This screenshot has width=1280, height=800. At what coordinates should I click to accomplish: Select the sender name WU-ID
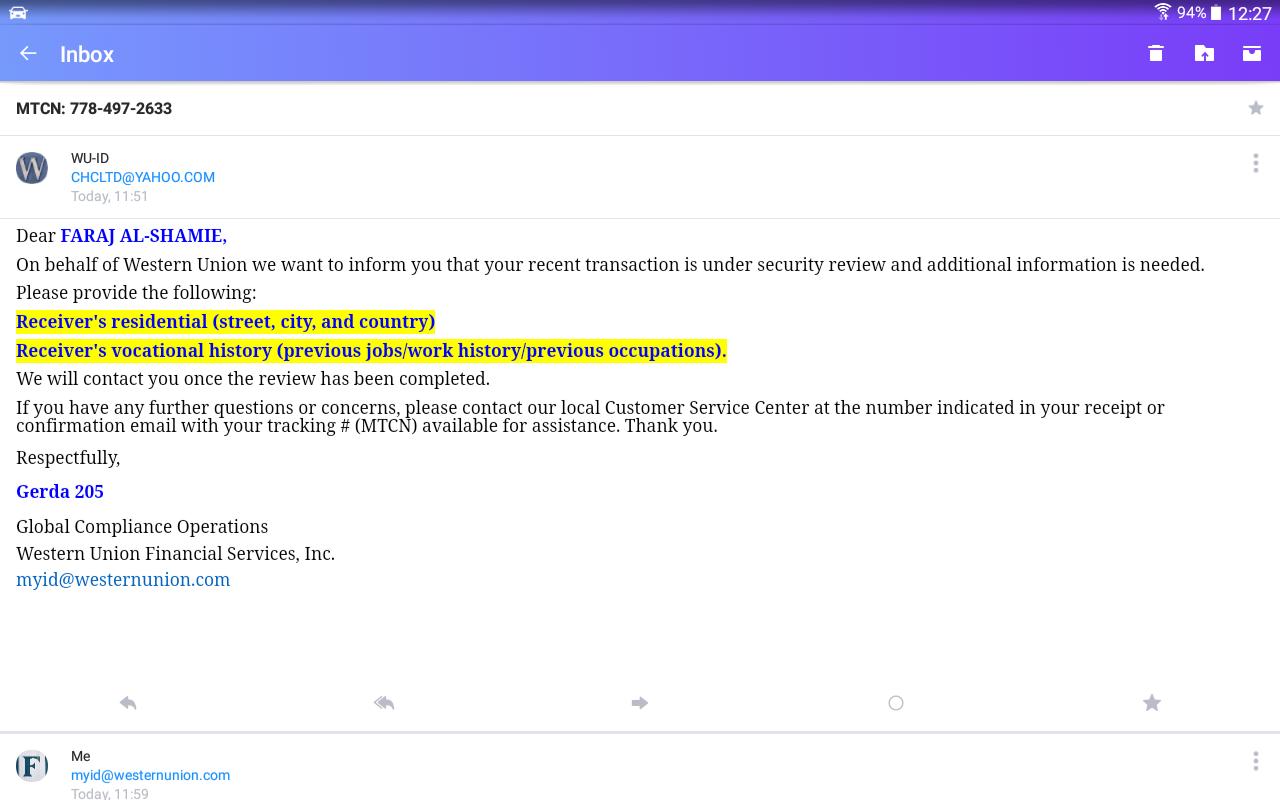(x=90, y=158)
